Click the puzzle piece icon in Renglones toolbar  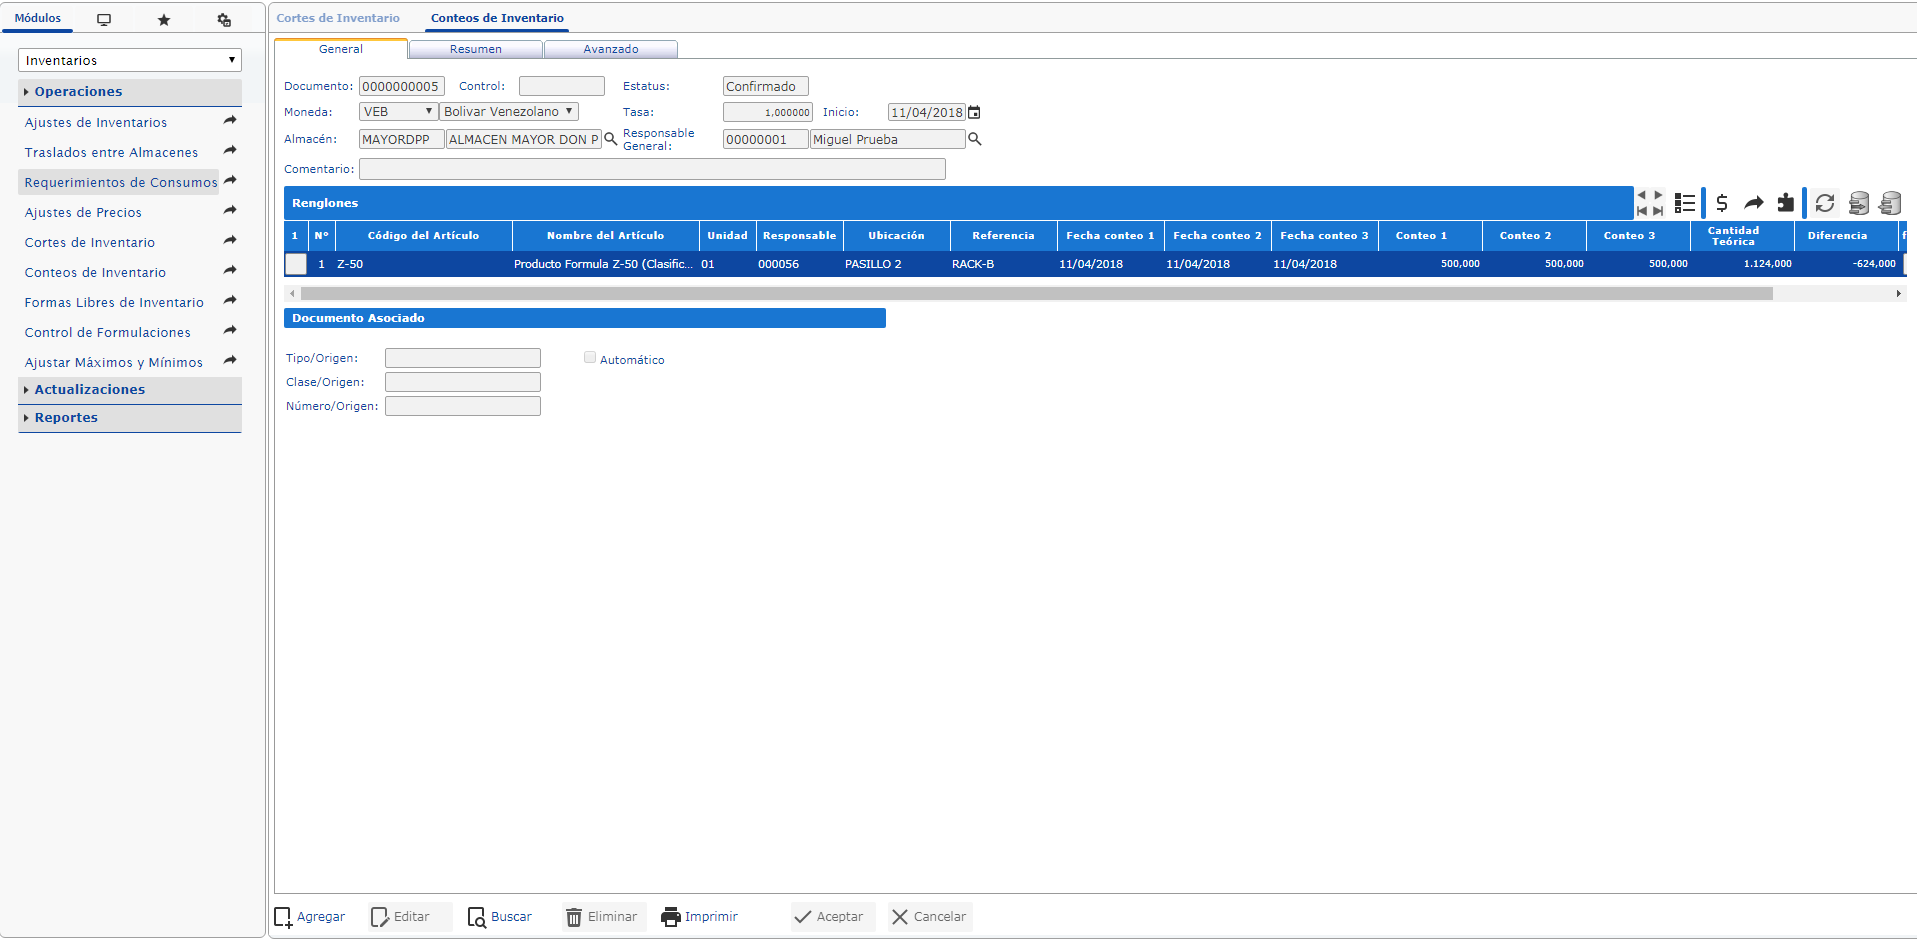pyautogui.click(x=1786, y=203)
